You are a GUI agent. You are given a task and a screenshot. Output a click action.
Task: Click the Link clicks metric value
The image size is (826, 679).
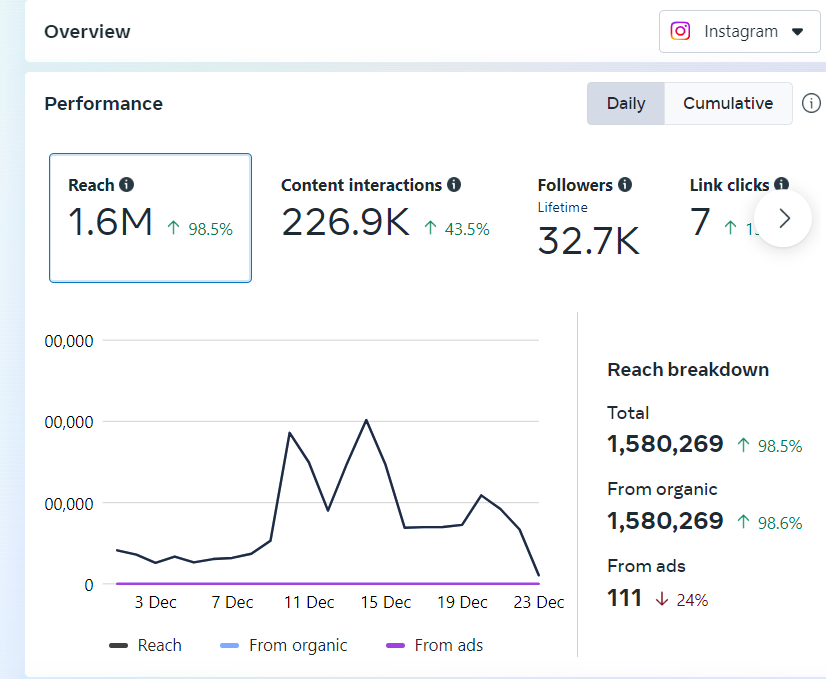coord(700,221)
